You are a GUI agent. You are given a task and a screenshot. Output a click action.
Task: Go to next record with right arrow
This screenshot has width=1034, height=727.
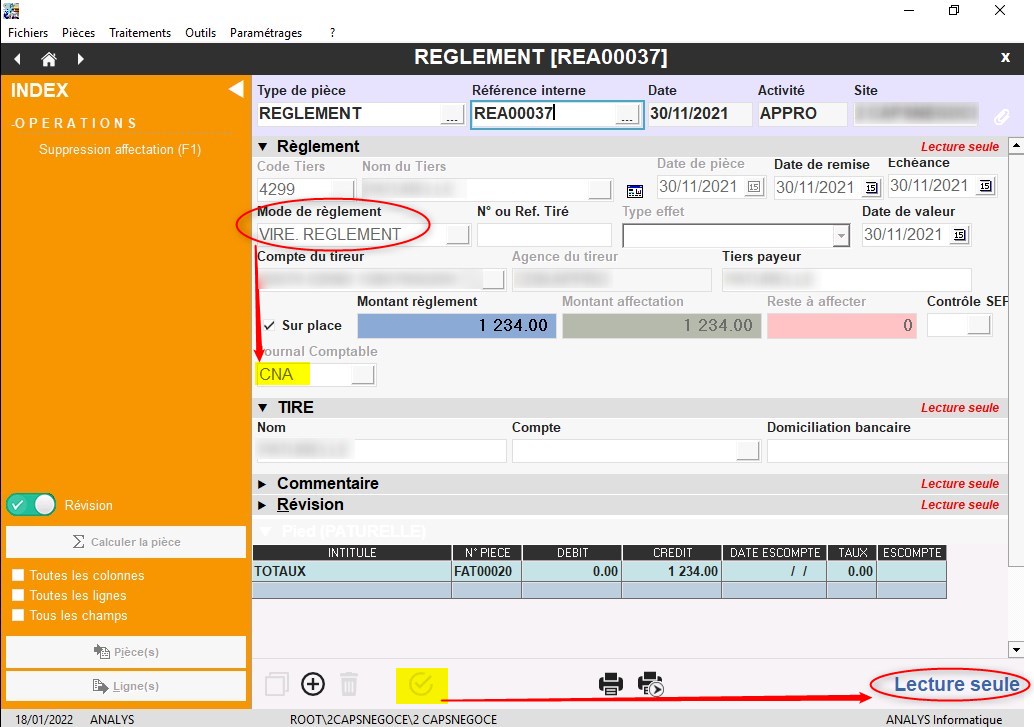point(81,59)
